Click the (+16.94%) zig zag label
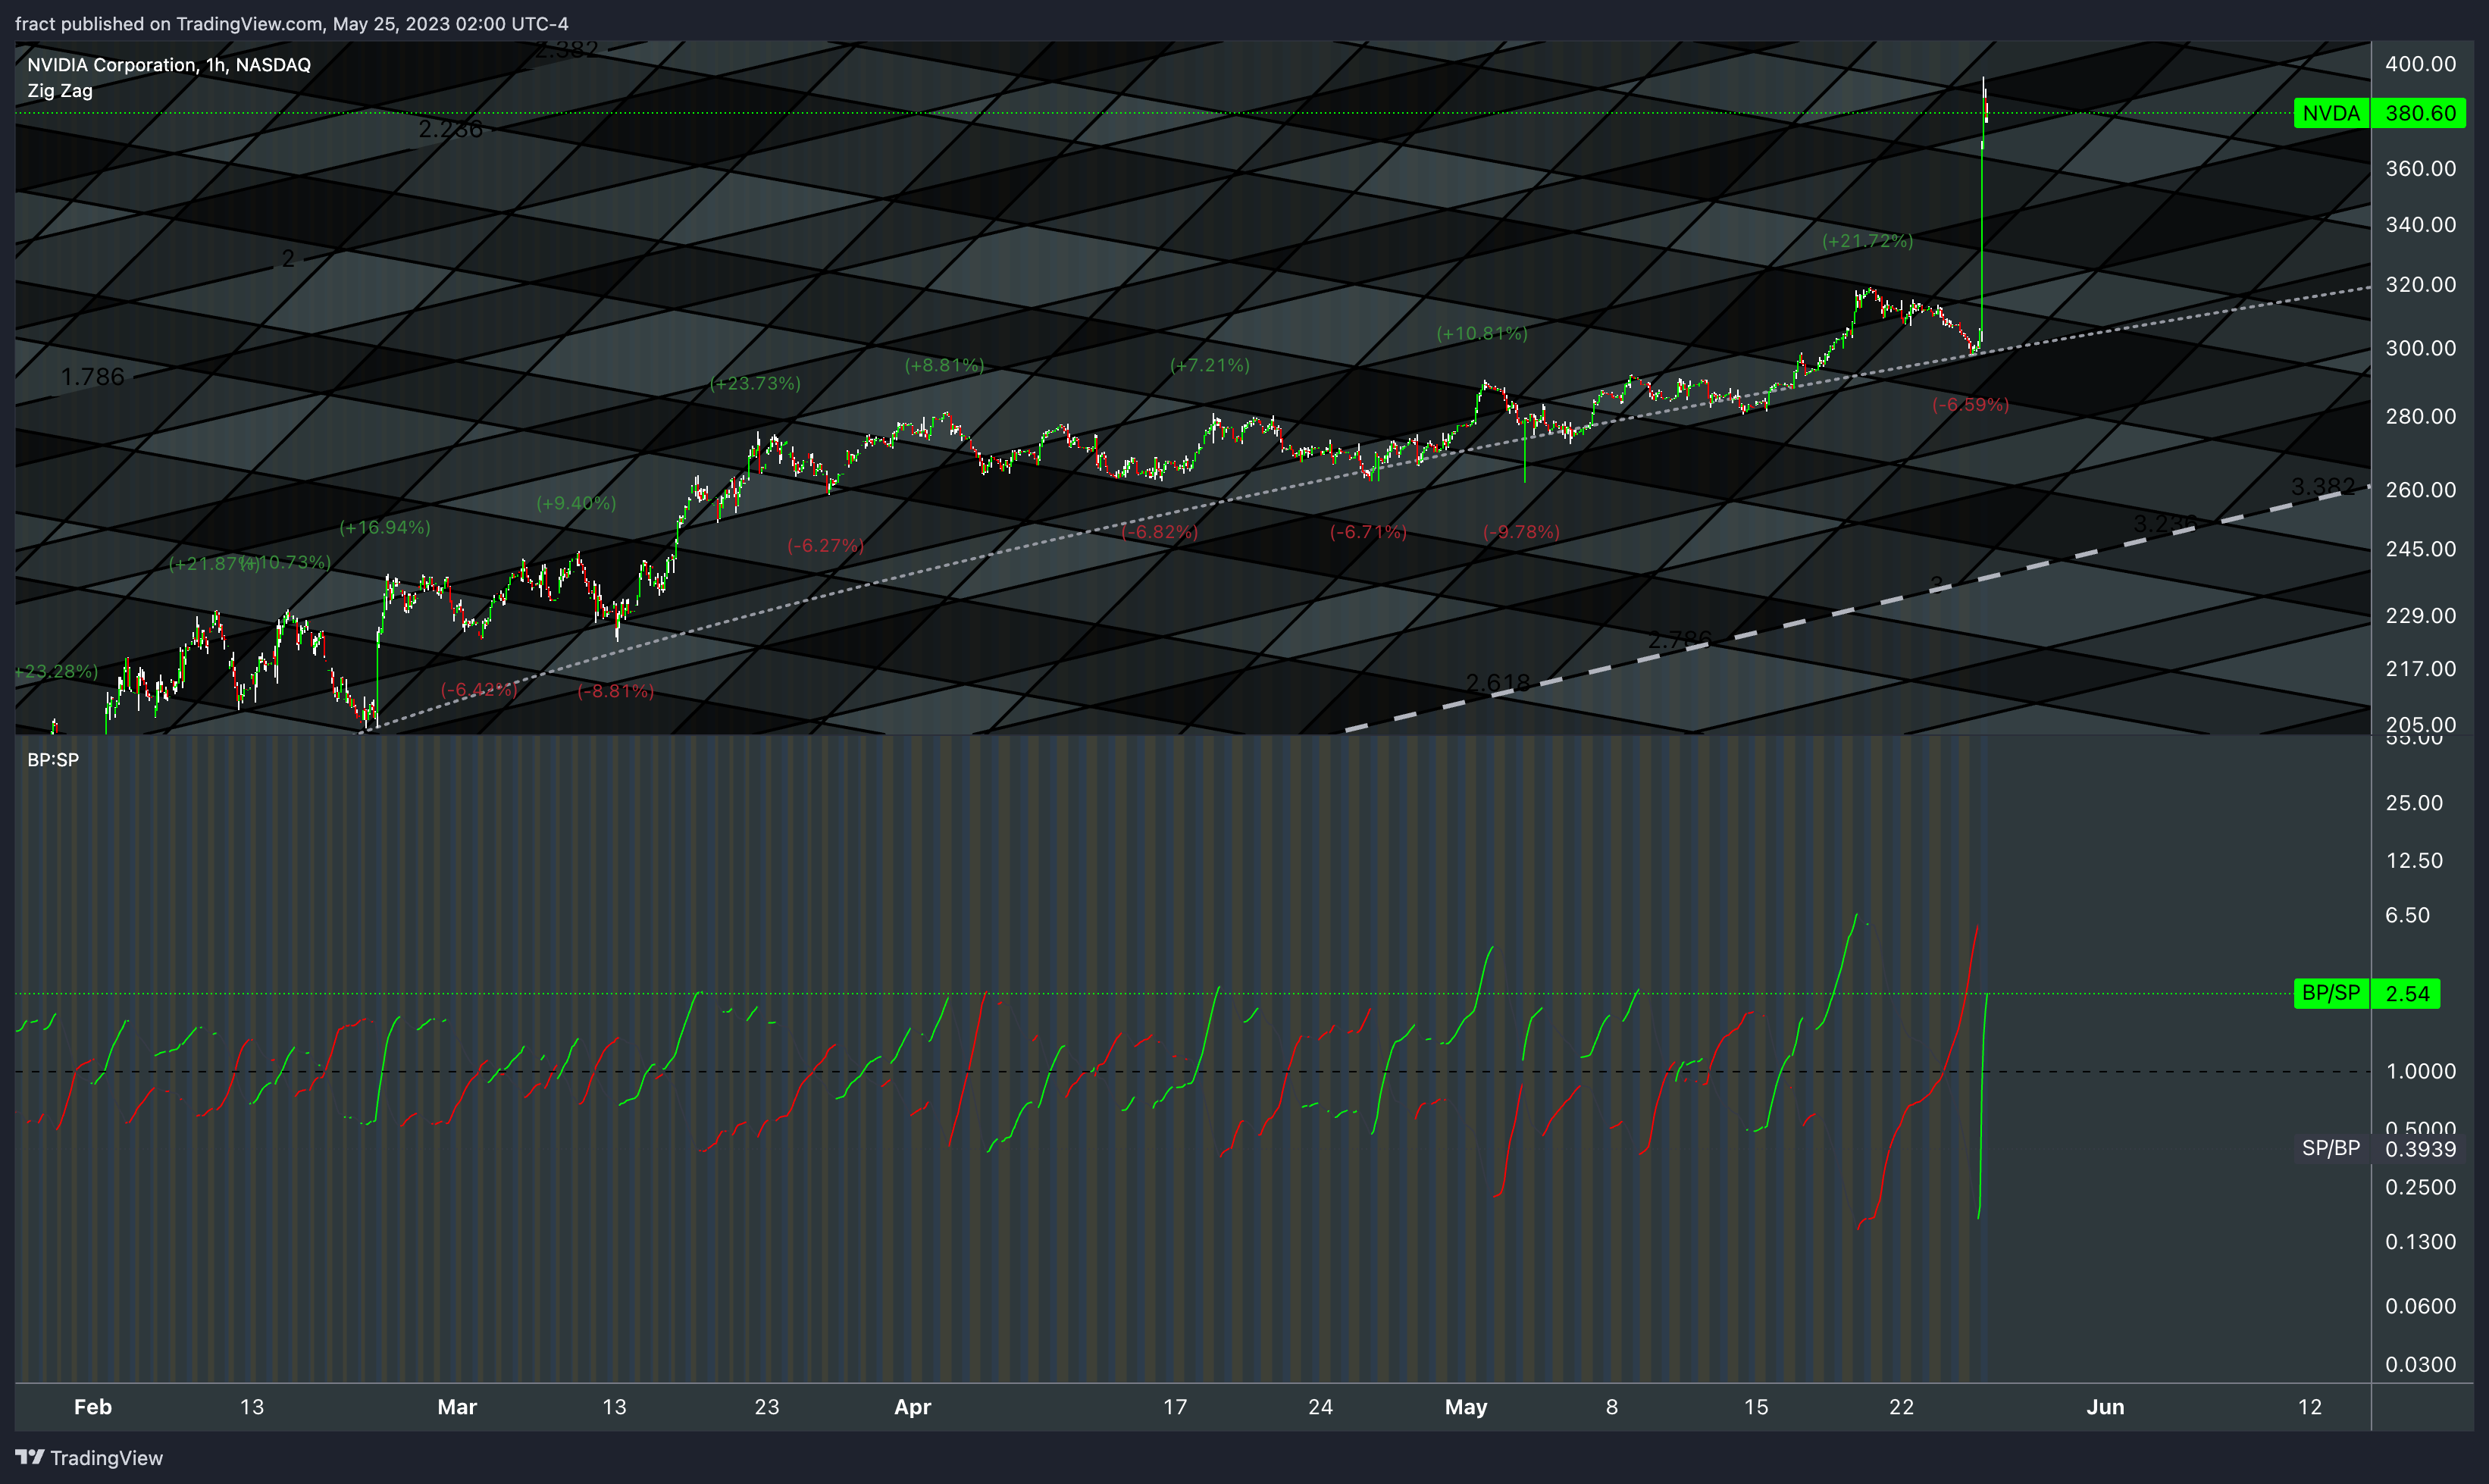 (x=385, y=527)
